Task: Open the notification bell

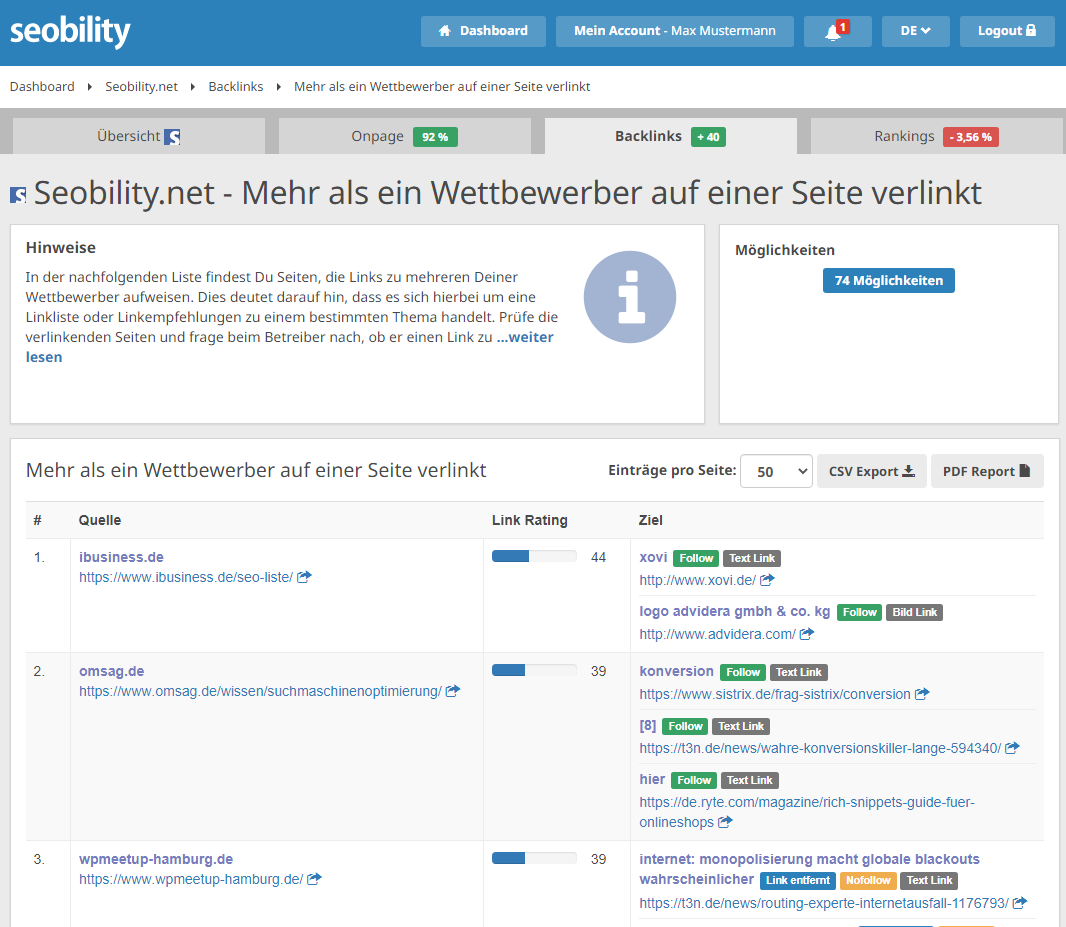Action: pos(837,31)
